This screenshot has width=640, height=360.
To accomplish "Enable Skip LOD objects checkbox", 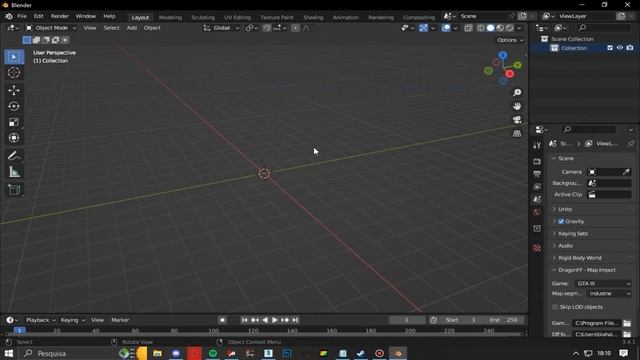I will [x=555, y=307].
